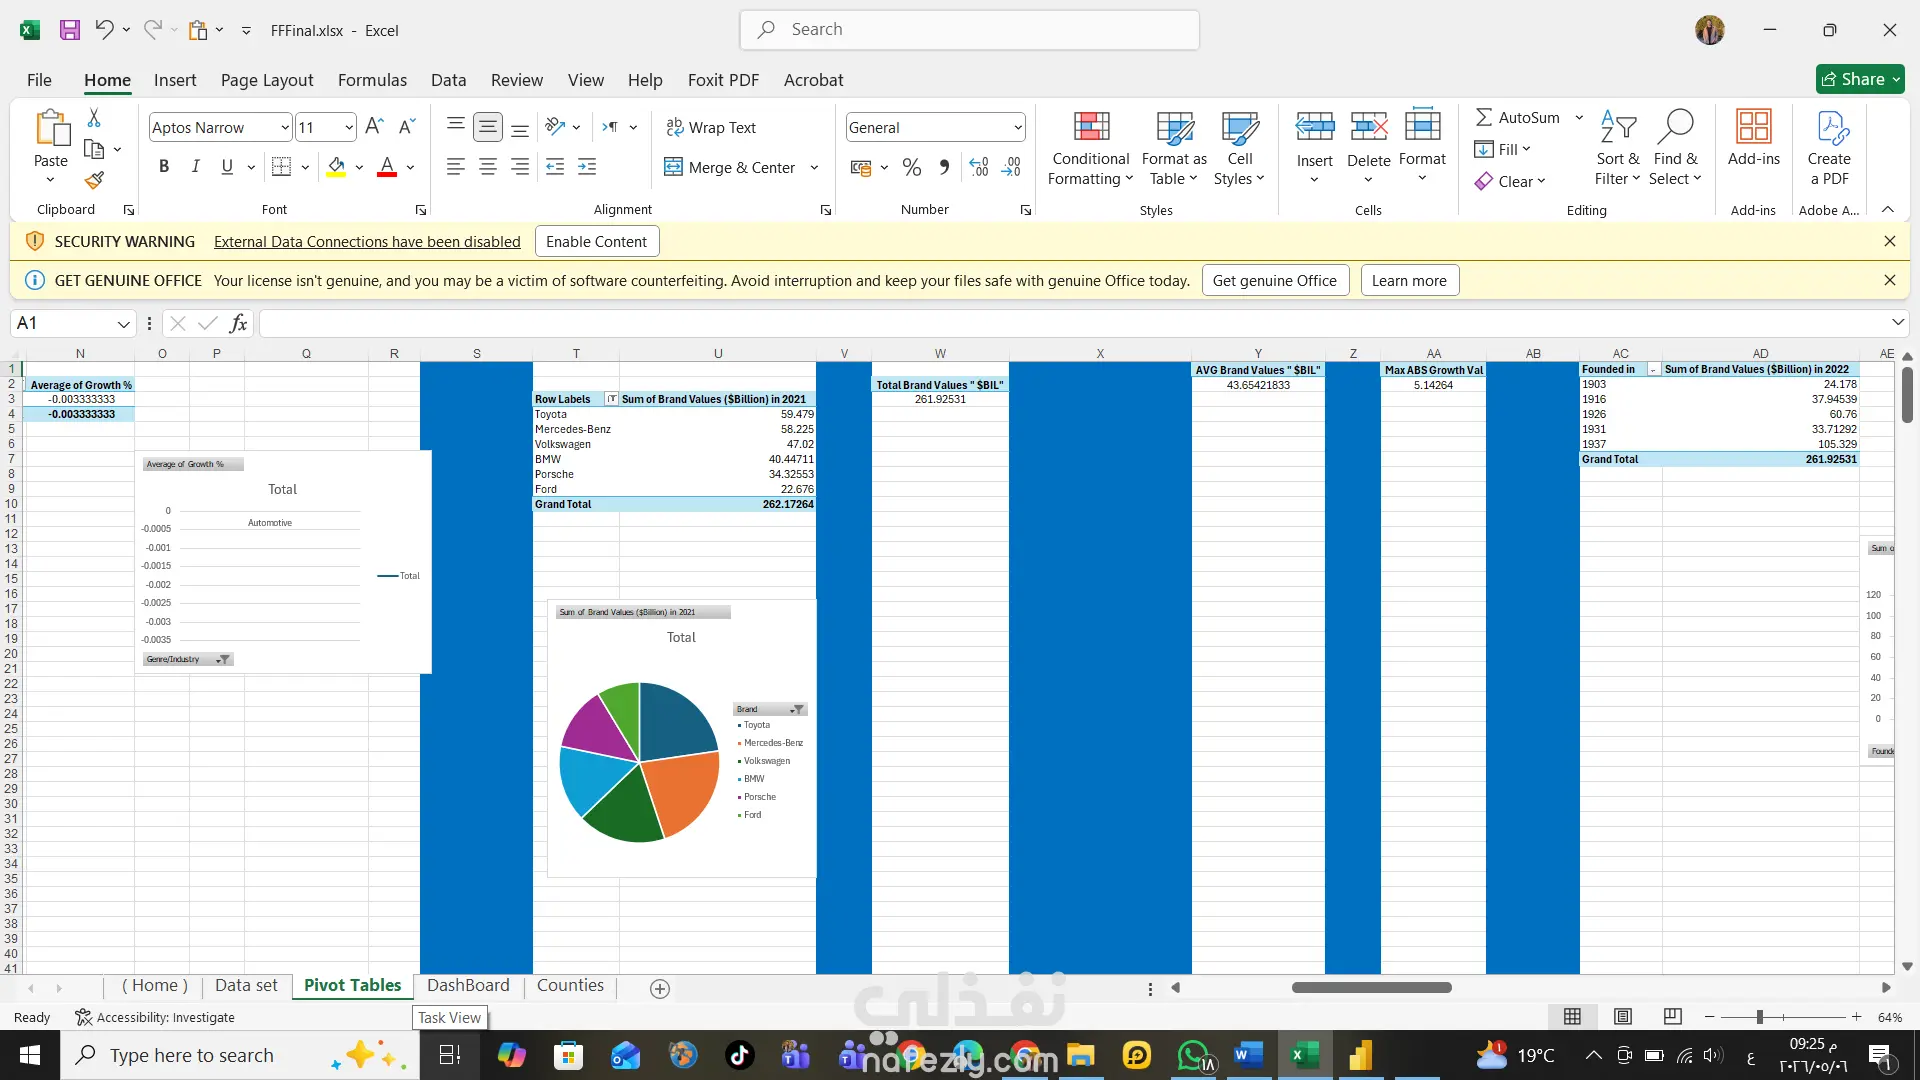Open the Formulas ribbon tab
The image size is (1920, 1080).
click(372, 80)
